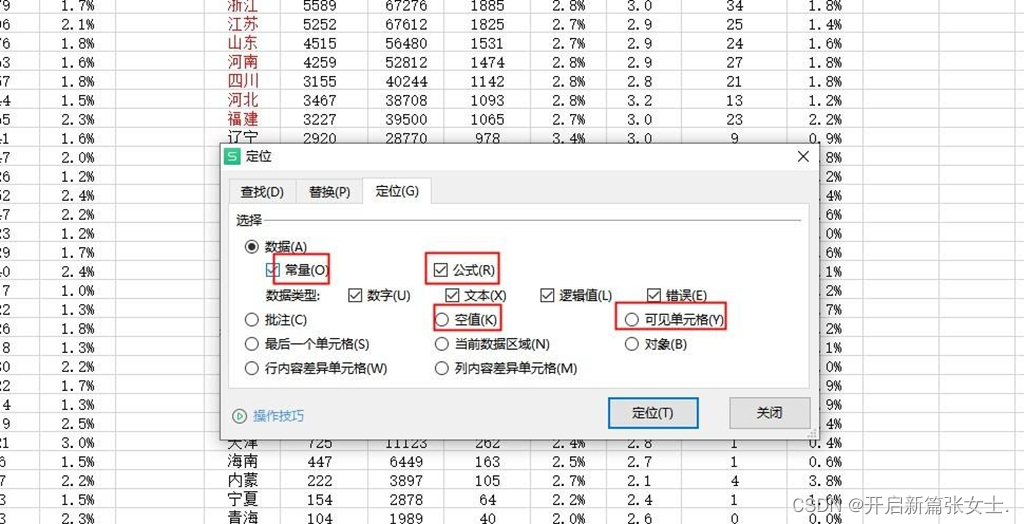Image resolution: width=1024 pixels, height=524 pixels.
Task: Open the 操作技巧 link
Action: 278,416
